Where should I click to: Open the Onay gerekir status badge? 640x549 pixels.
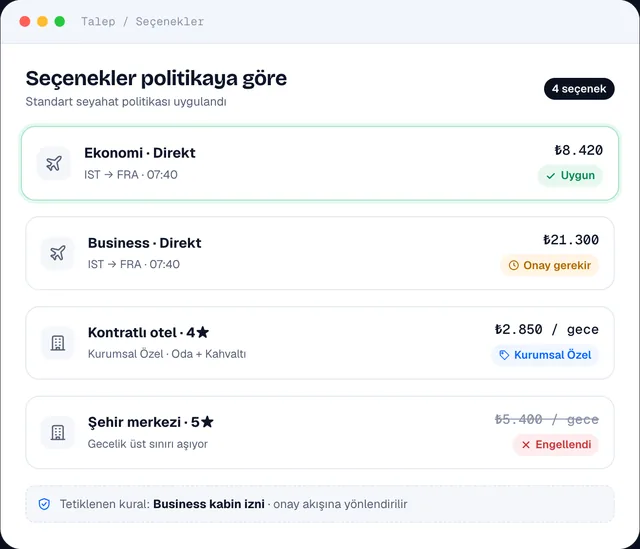click(549, 265)
